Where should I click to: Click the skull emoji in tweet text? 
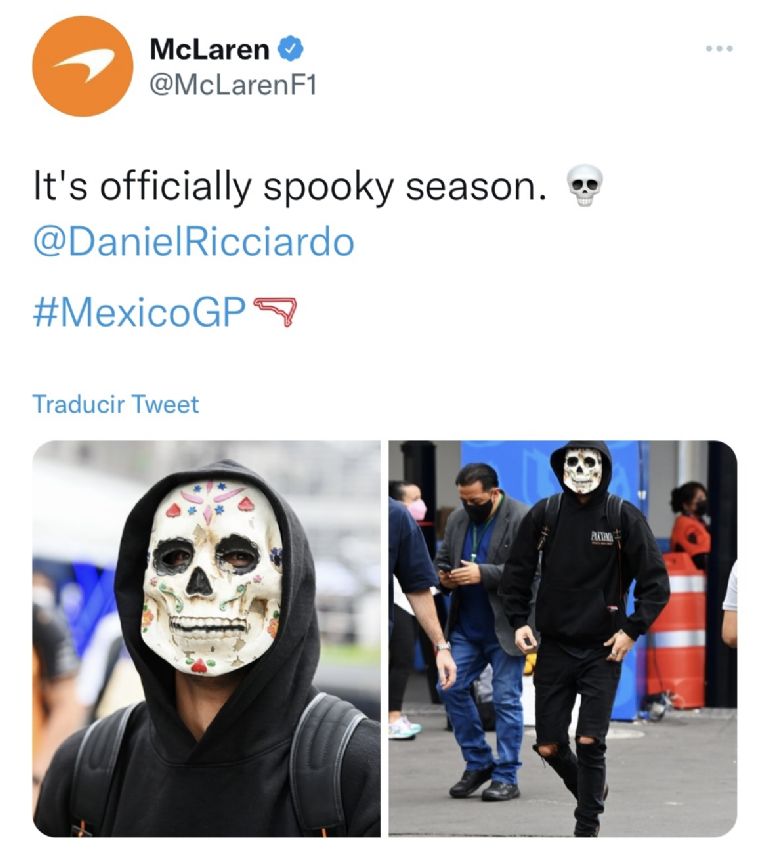point(584,185)
